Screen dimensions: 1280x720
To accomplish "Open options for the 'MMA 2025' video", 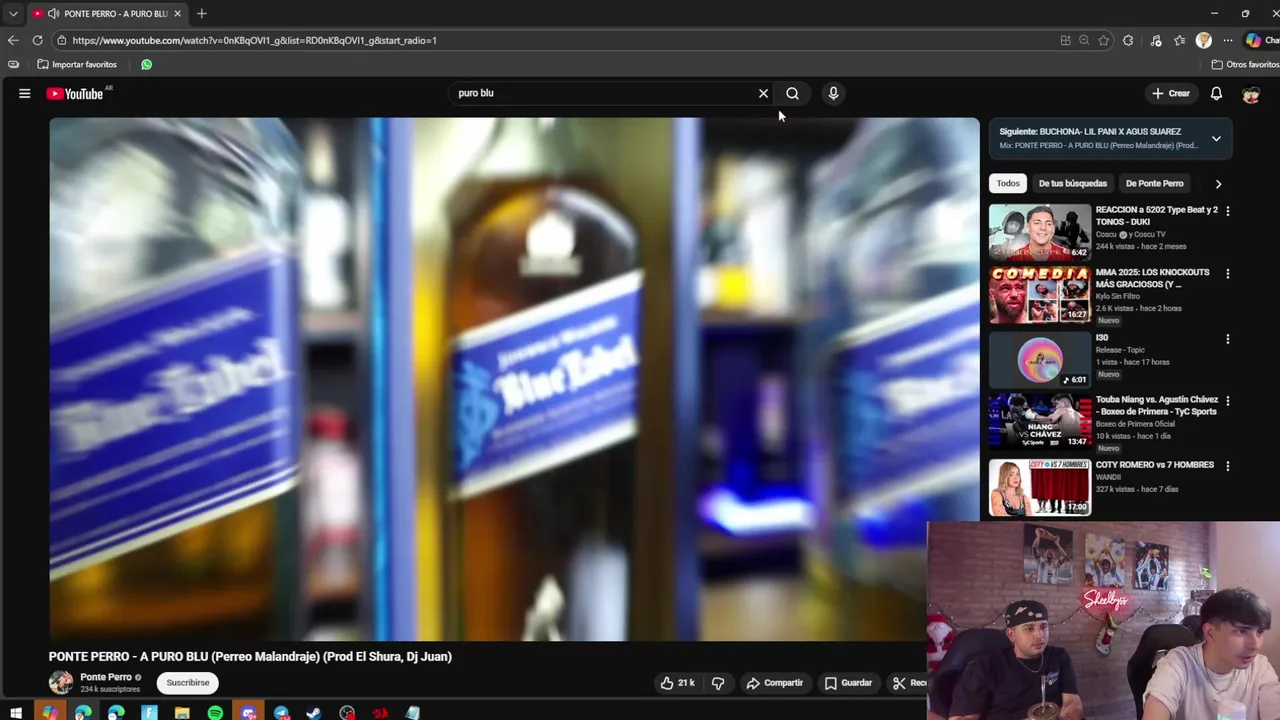I will pyautogui.click(x=1228, y=273).
